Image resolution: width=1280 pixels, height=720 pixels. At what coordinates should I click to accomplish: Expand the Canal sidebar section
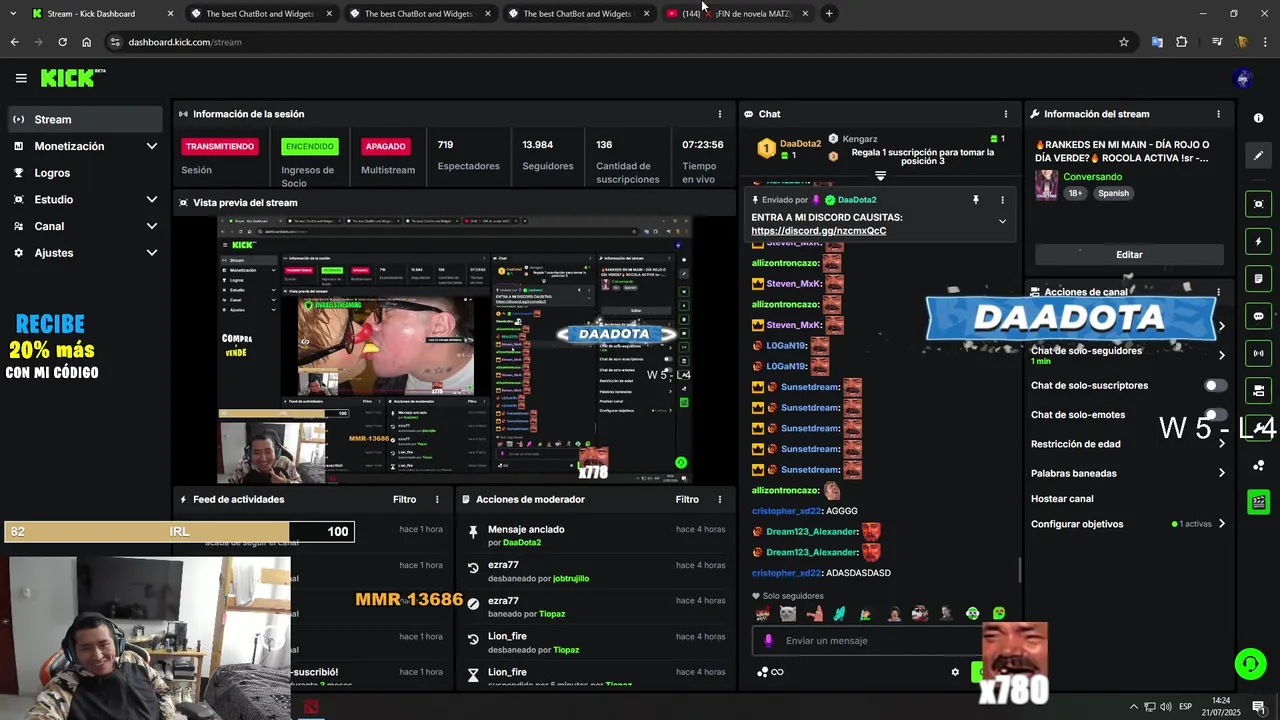152,226
